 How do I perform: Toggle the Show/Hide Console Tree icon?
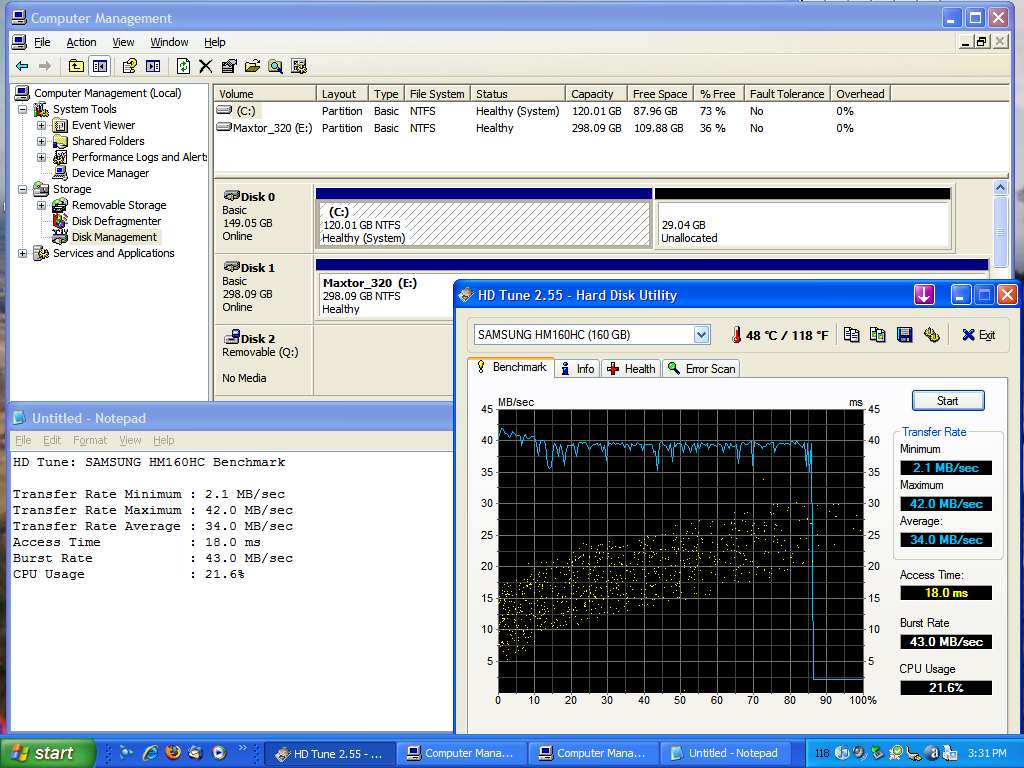tap(99, 66)
